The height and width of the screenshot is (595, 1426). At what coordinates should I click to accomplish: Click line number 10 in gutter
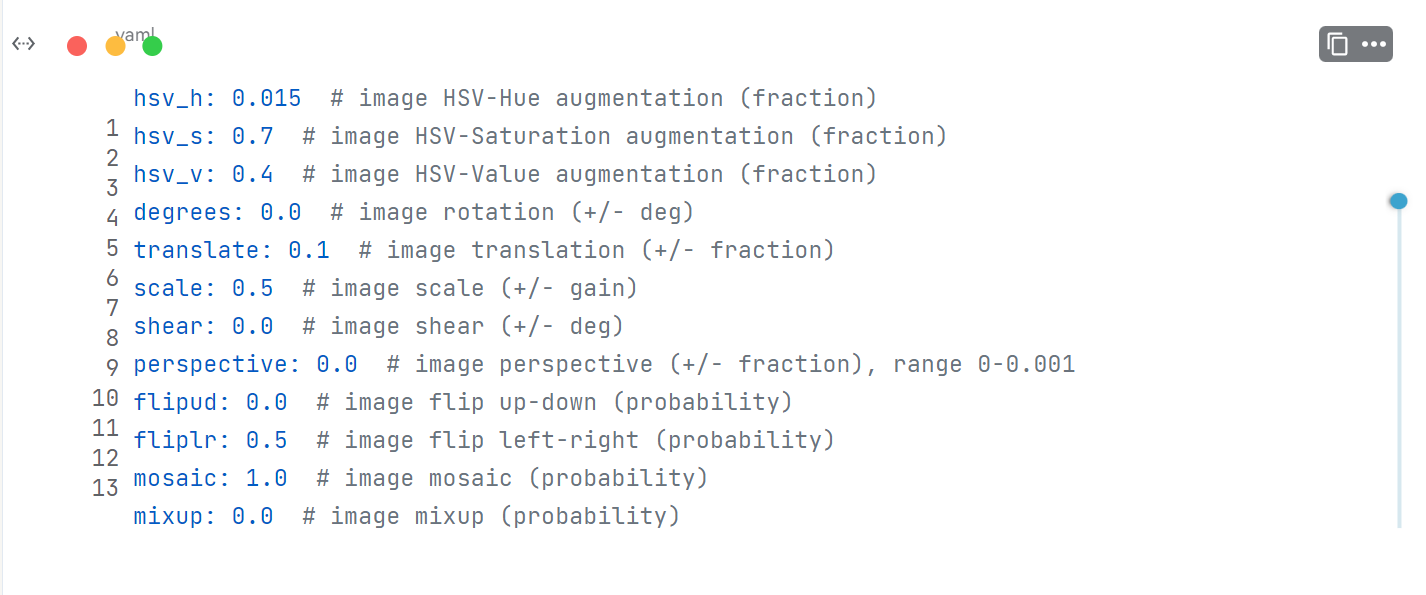point(105,397)
